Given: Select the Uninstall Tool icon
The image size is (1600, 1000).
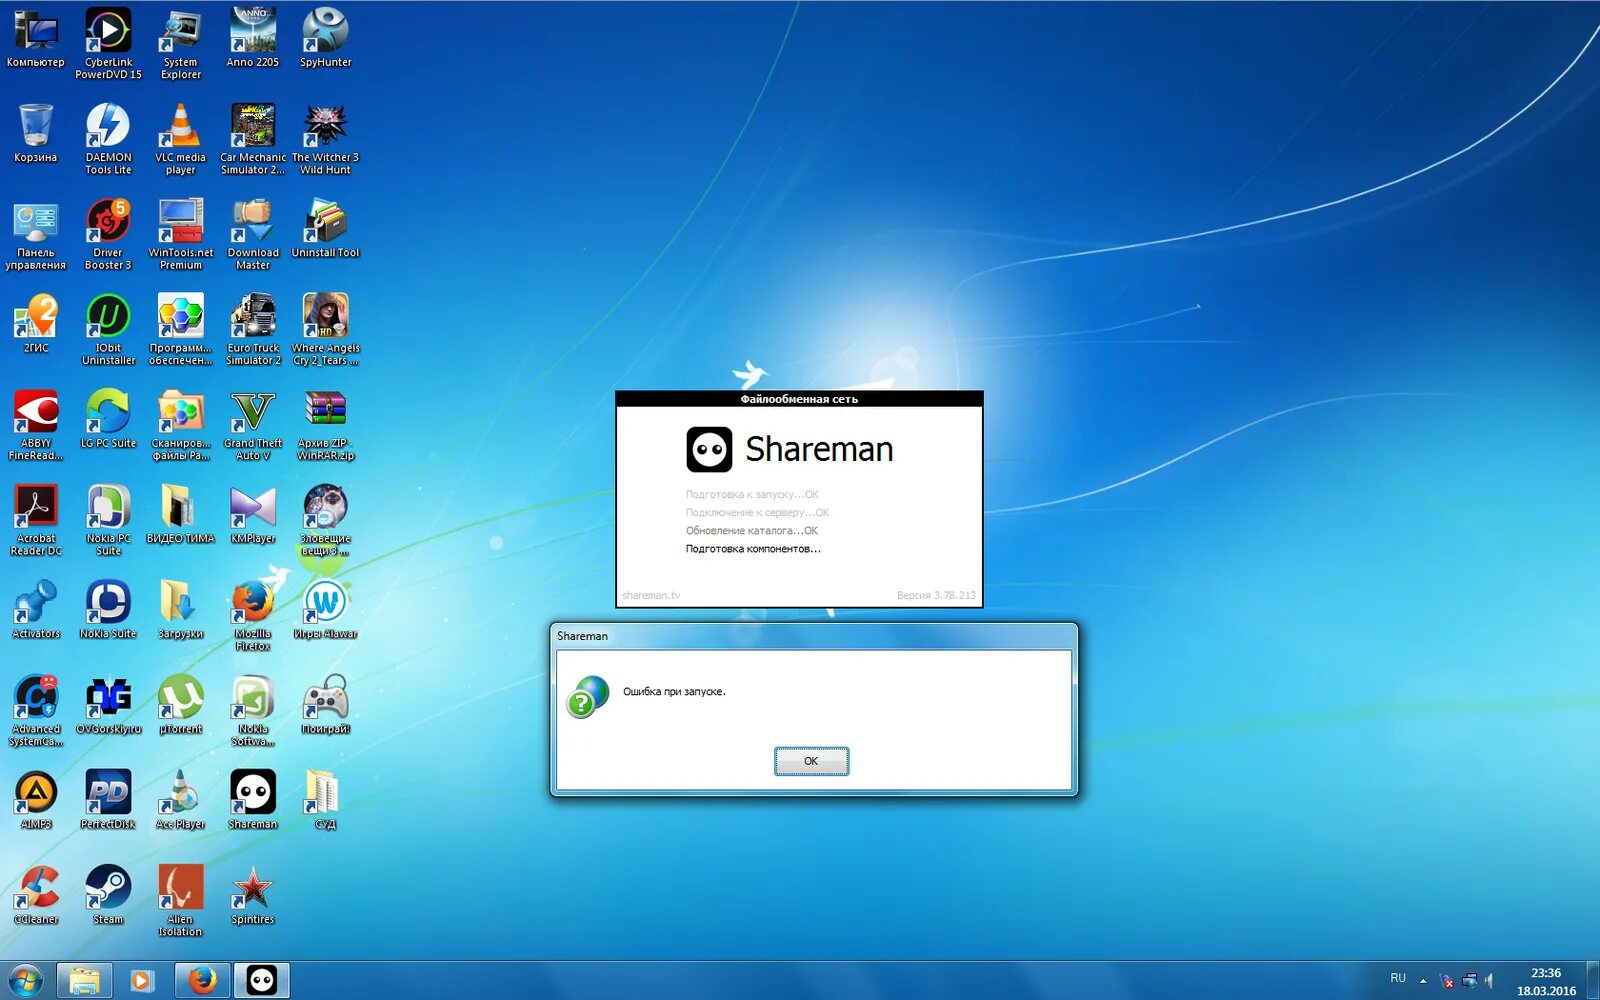Looking at the screenshot, I should coord(326,229).
